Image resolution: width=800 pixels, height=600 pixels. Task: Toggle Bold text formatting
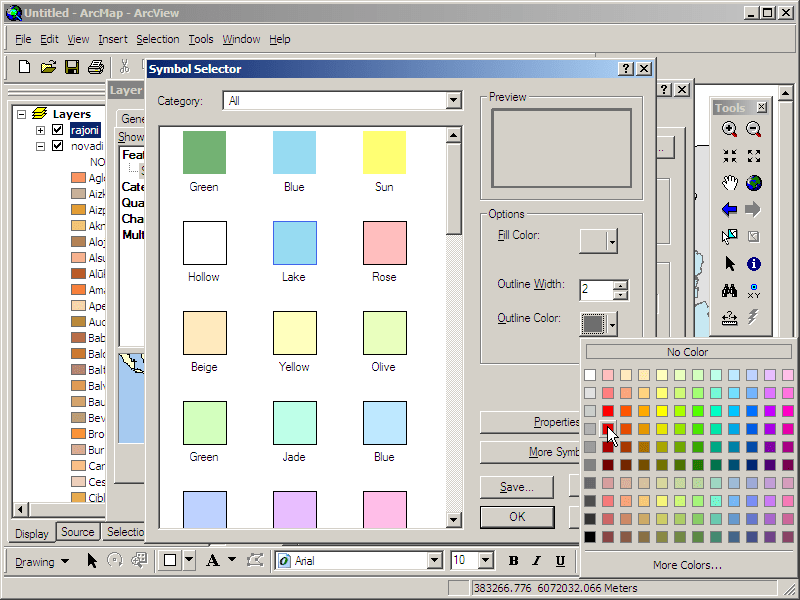click(x=514, y=561)
